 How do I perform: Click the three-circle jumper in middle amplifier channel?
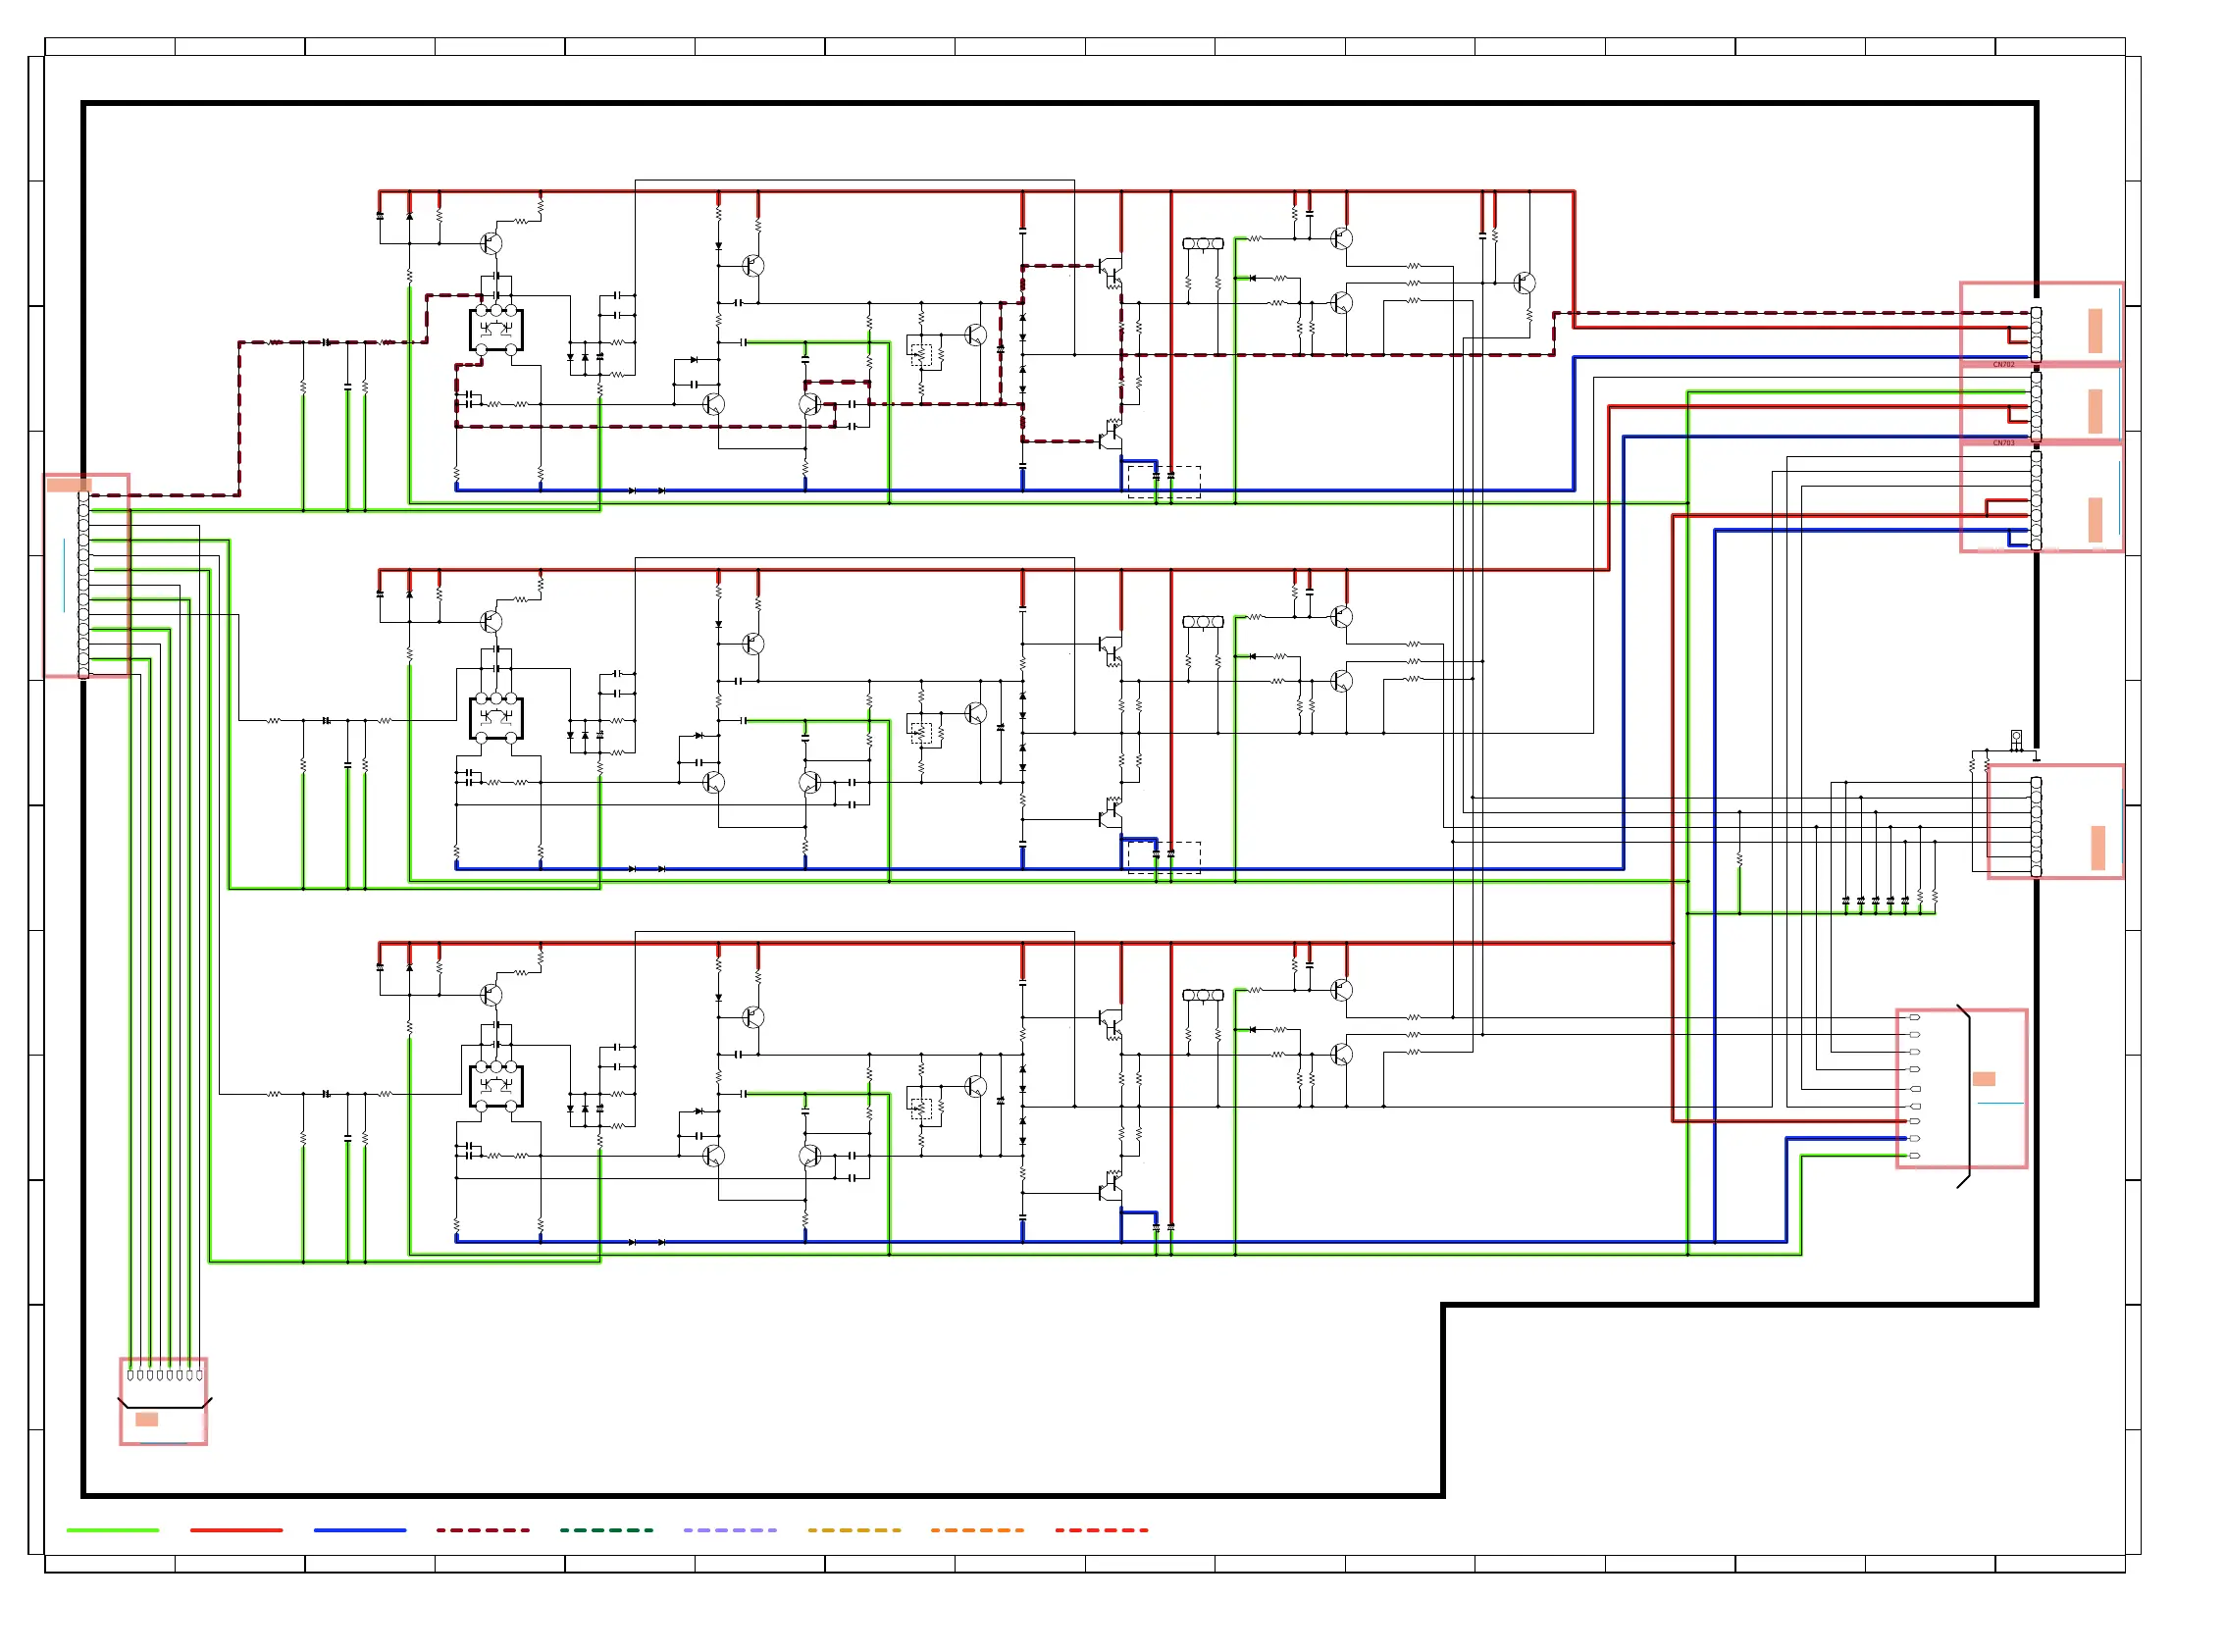[1202, 622]
